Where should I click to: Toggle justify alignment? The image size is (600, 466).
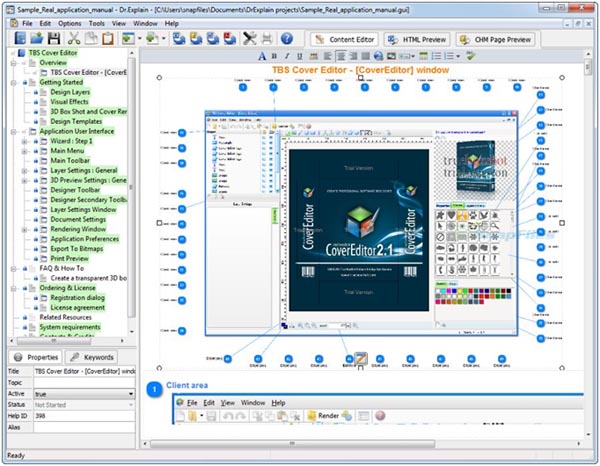[366, 56]
